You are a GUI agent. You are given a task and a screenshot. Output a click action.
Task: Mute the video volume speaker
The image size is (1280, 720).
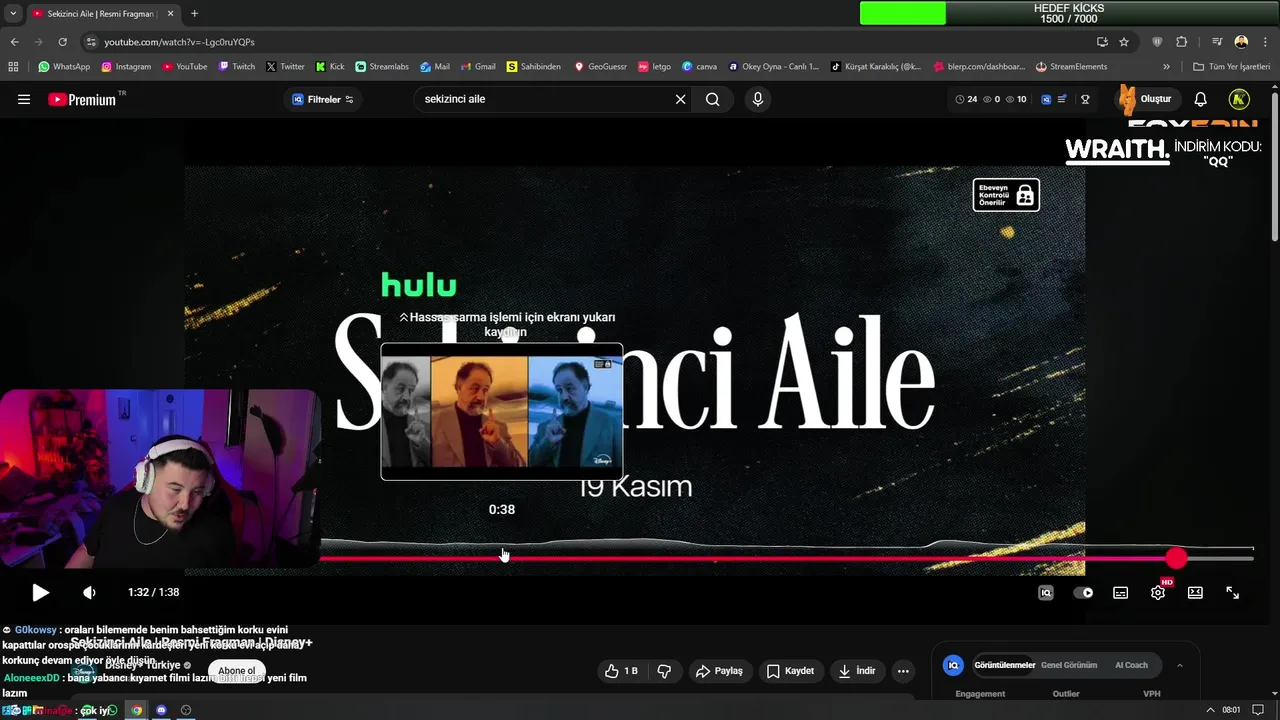89,592
